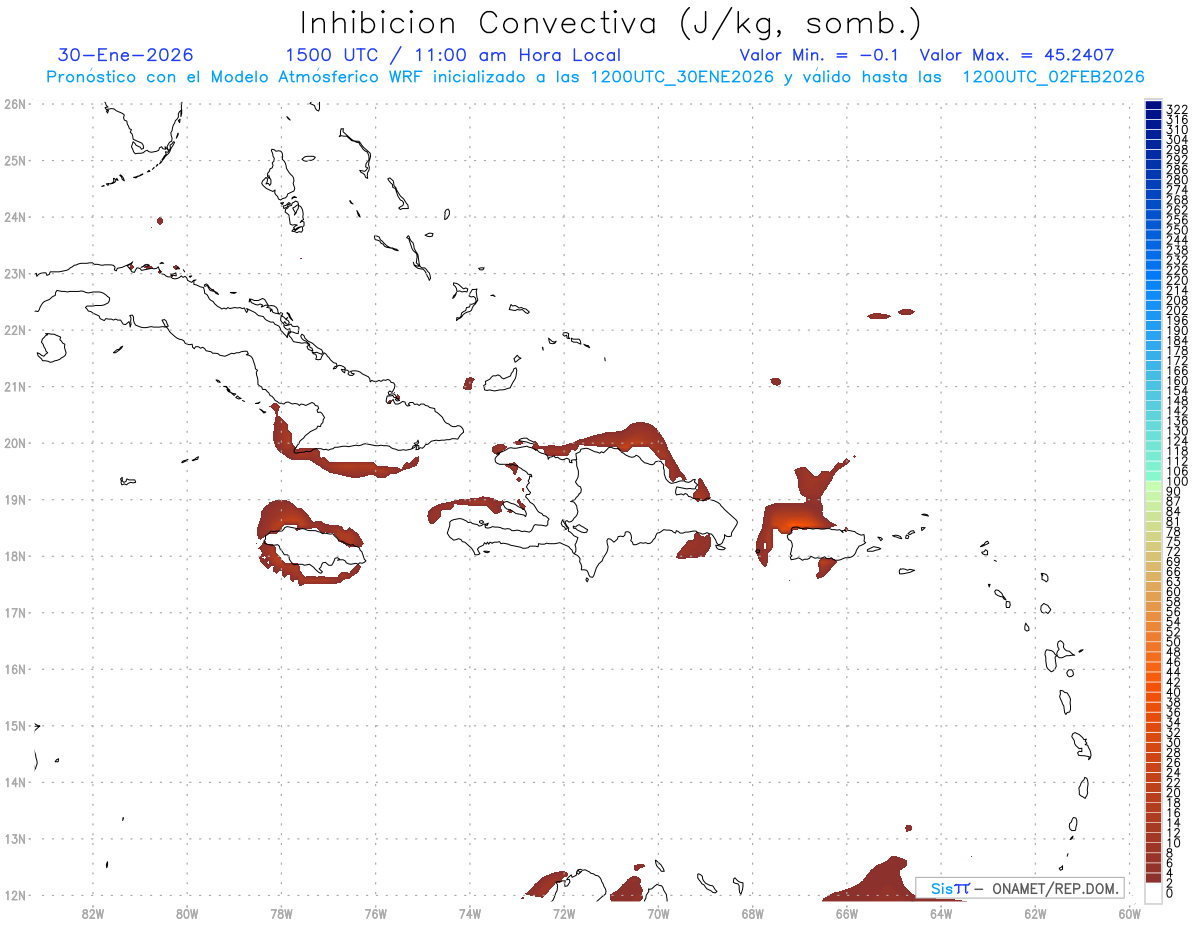Click latitude label 26N
This screenshot has width=1200, height=927.
14,104
